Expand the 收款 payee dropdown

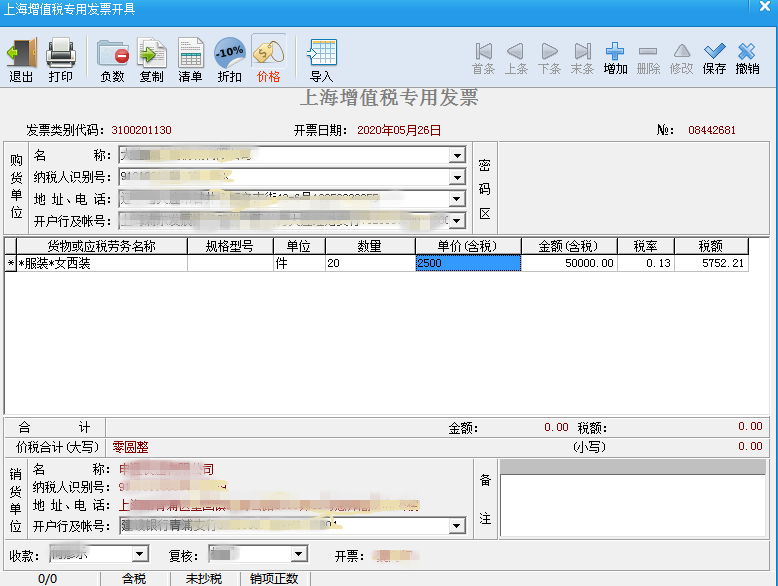click(x=140, y=554)
